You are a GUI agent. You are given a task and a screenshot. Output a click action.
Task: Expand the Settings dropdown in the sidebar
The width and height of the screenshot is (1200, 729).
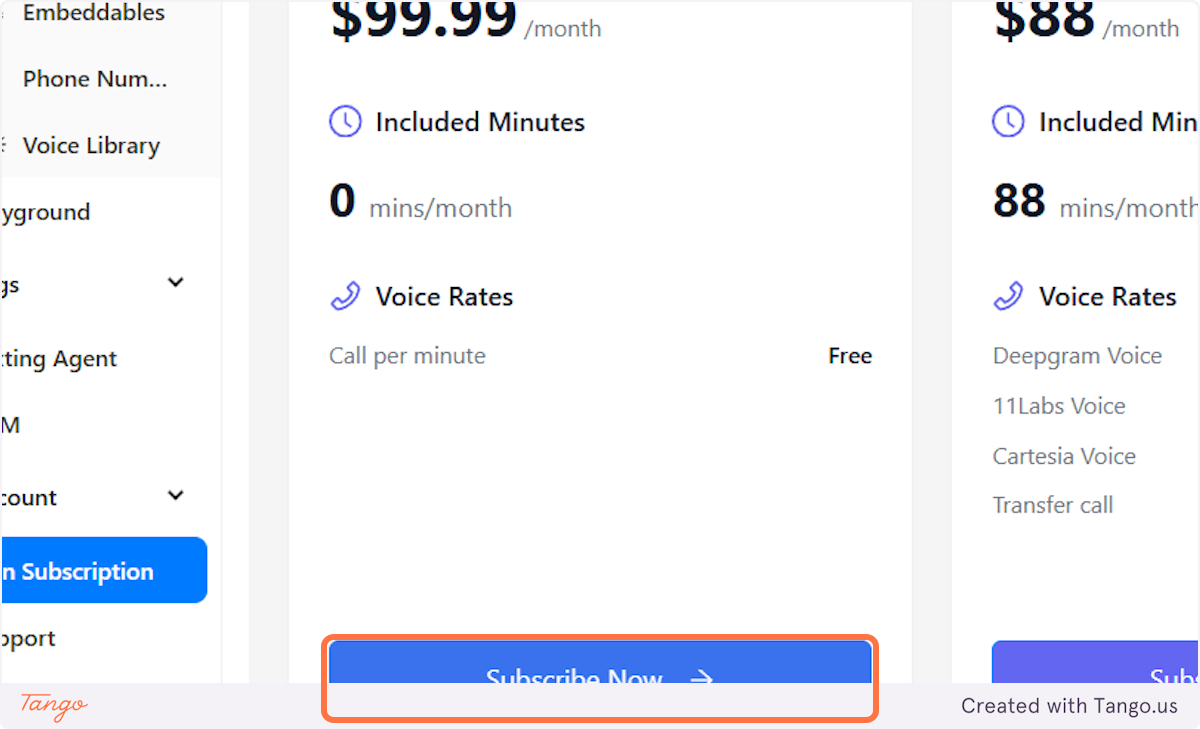(x=175, y=283)
